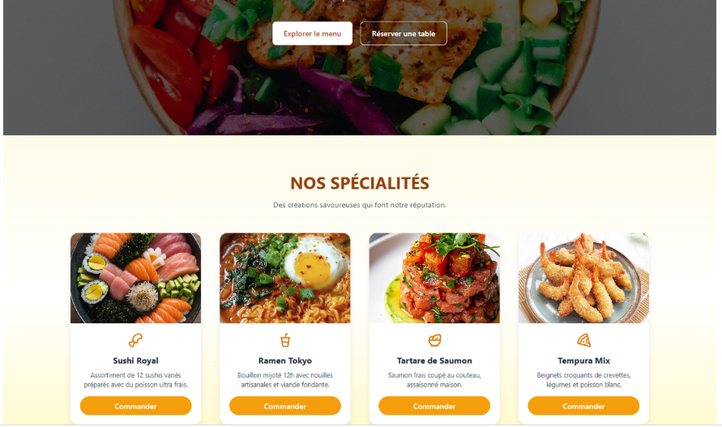This screenshot has width=722, height=427.
Task: Open the Sushi Royal platter photo
Action: pos(135,278)
